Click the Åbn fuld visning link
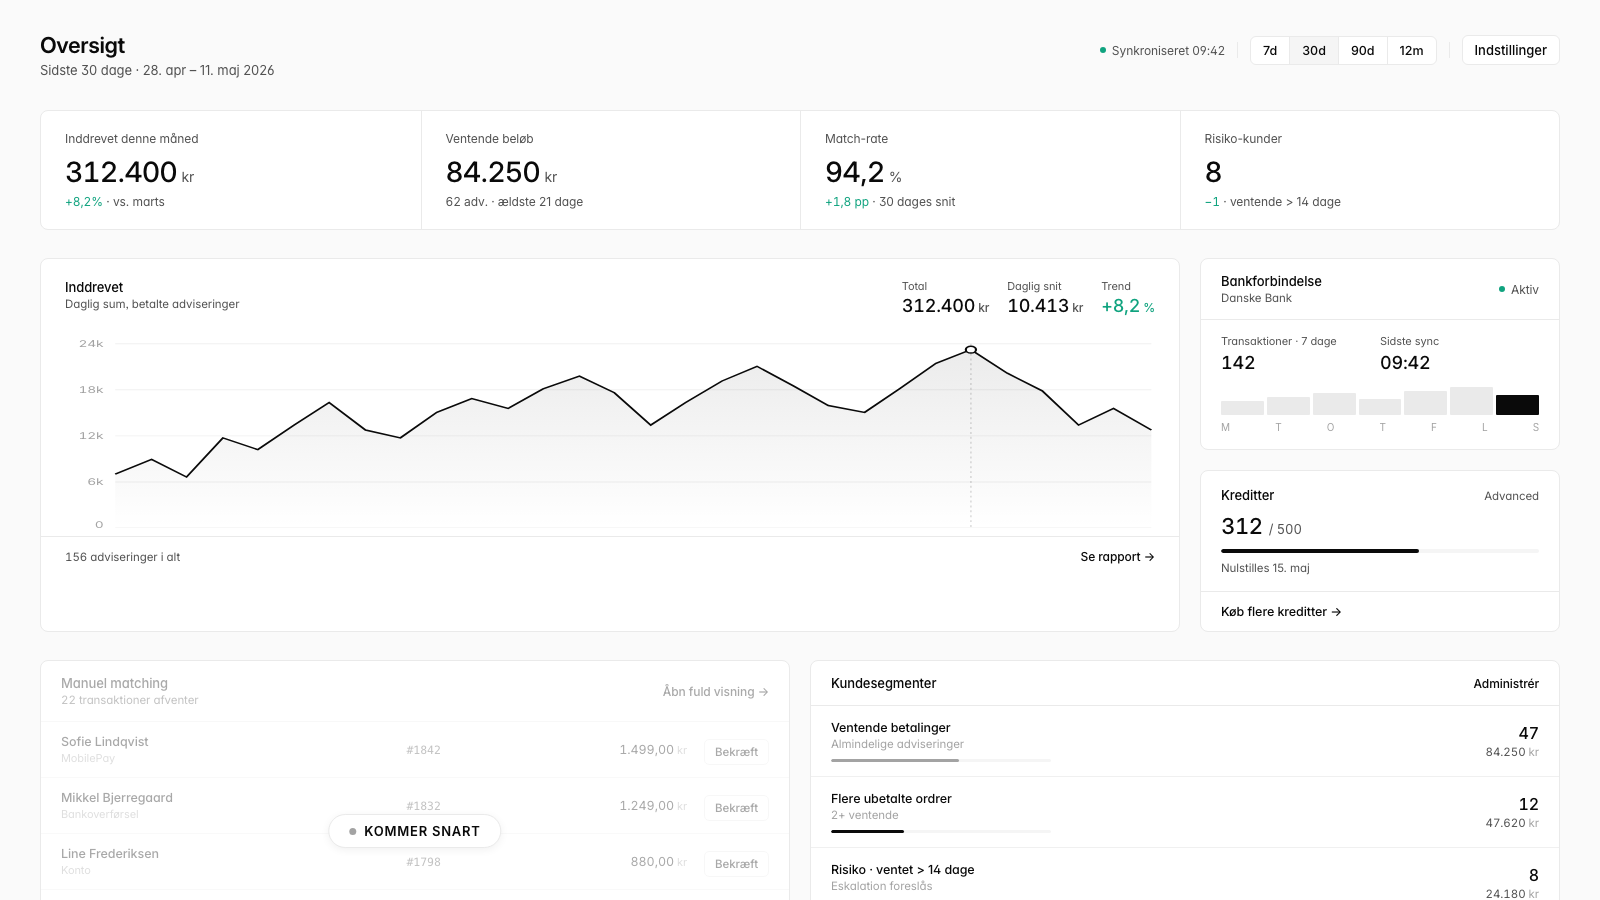This screenshot has height=900, width=1600. click(x=715, y=692)
